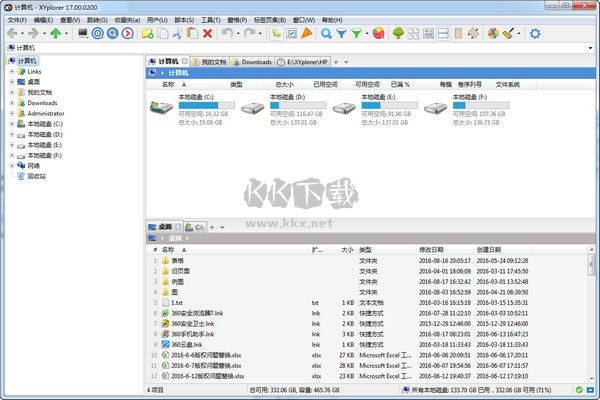Click the copy pages toolbar icon
The width and height of the screenshot is (600, 400).
point(163,34)
